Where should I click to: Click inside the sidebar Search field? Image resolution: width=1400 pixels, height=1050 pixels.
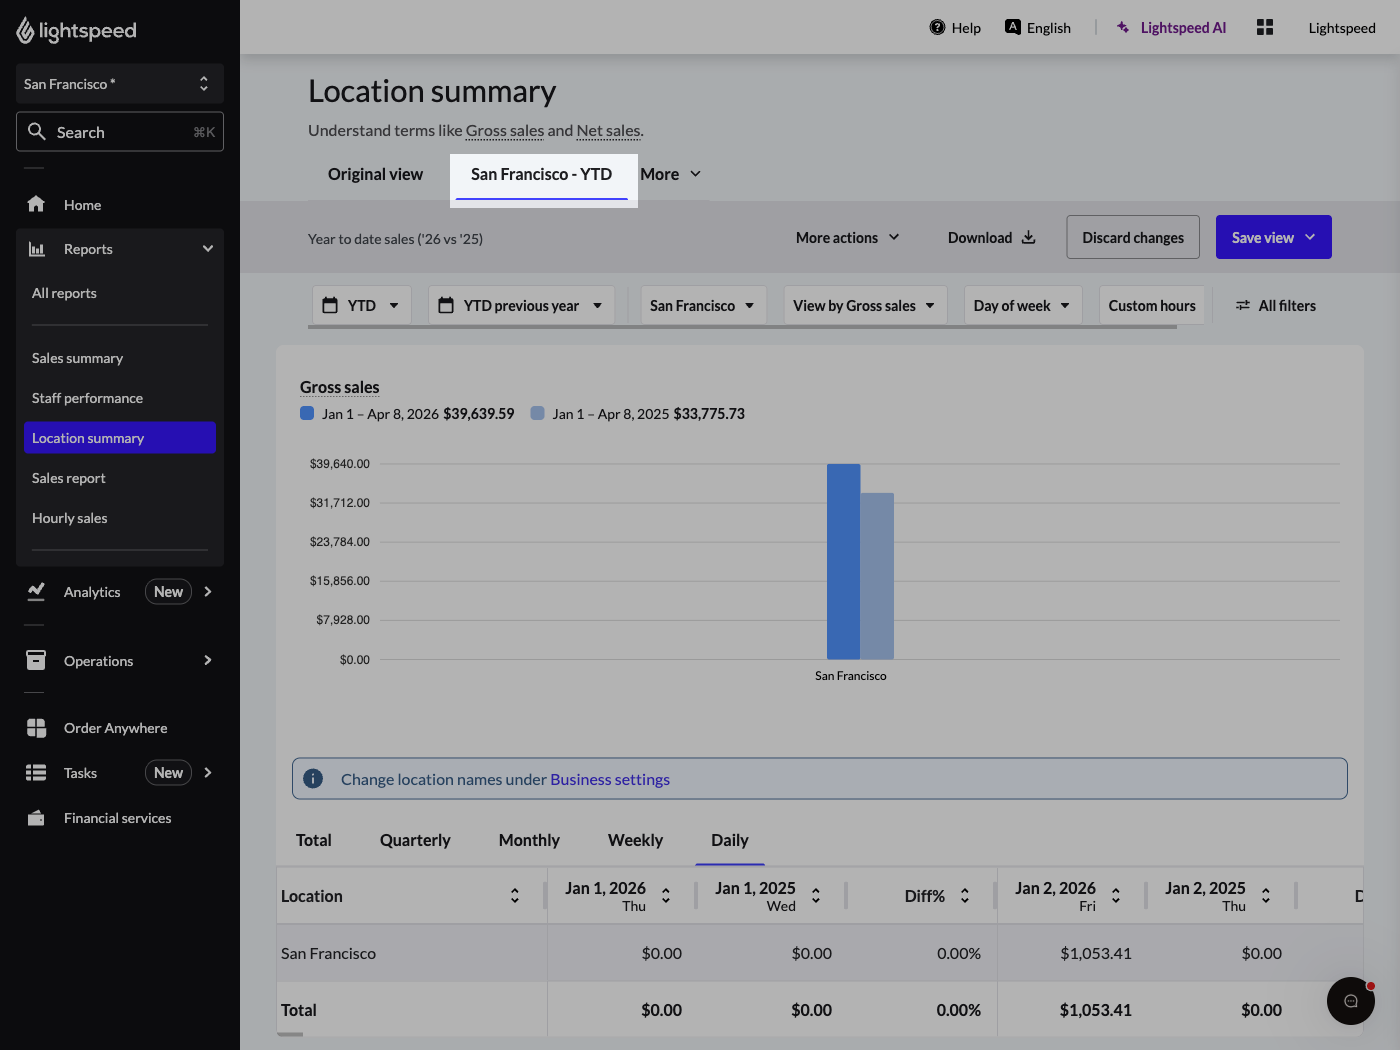[x=120, y=131]
